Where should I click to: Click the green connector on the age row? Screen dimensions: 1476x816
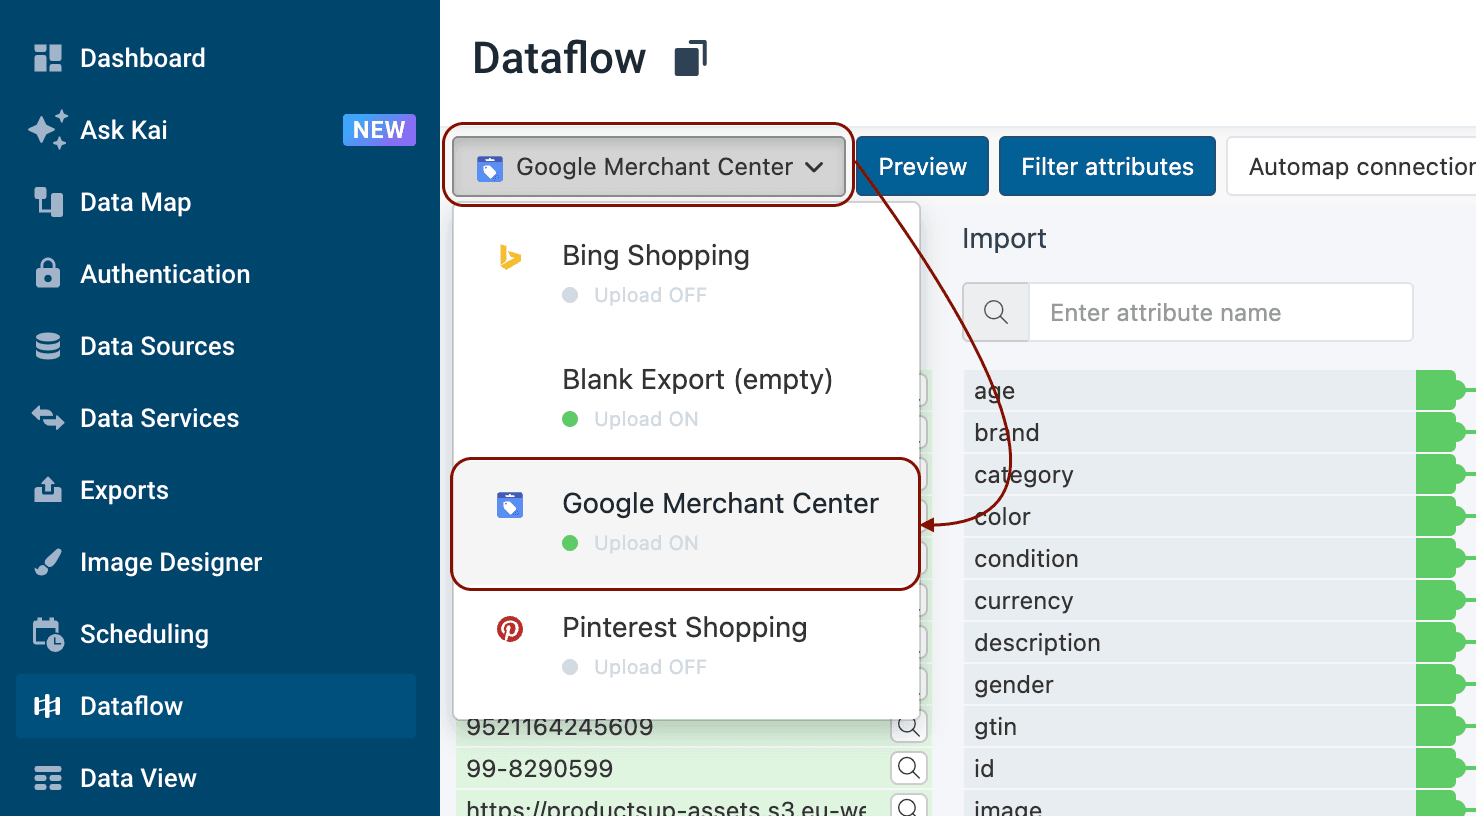[1440, 390]
